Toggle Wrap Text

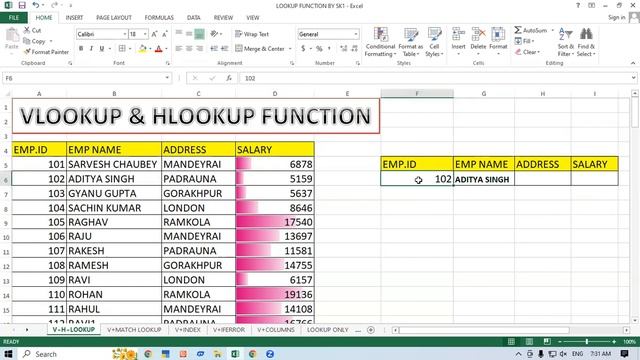pyautogui.click(x=252, y=34)
